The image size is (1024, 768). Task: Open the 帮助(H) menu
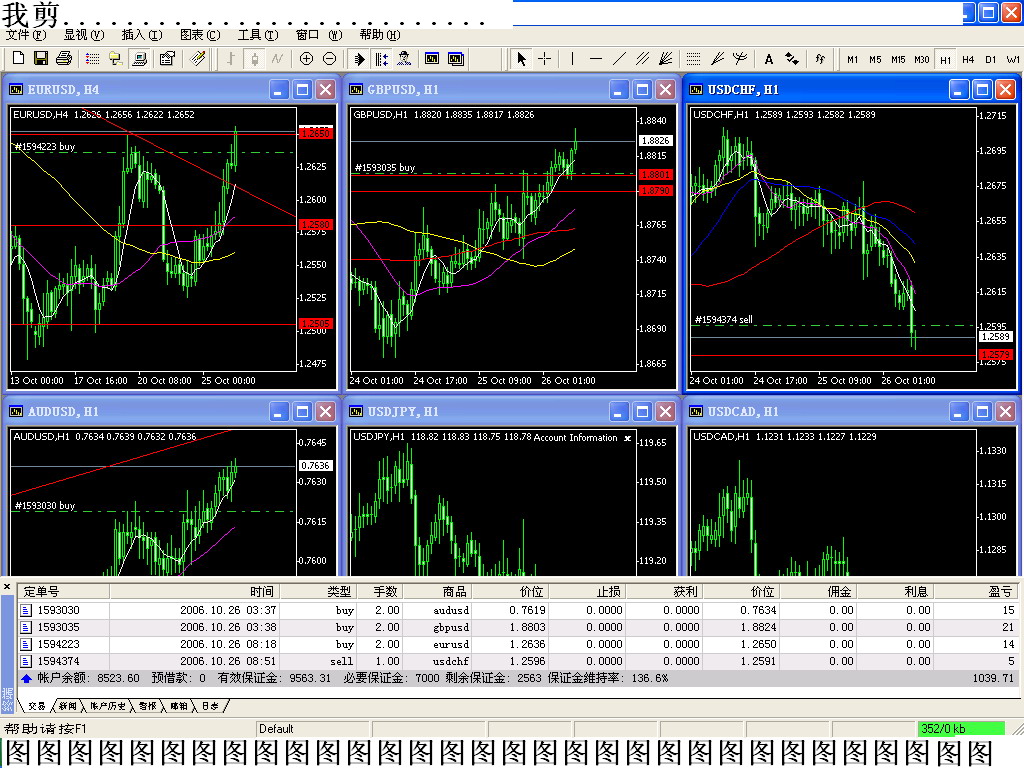pos(379,35)
